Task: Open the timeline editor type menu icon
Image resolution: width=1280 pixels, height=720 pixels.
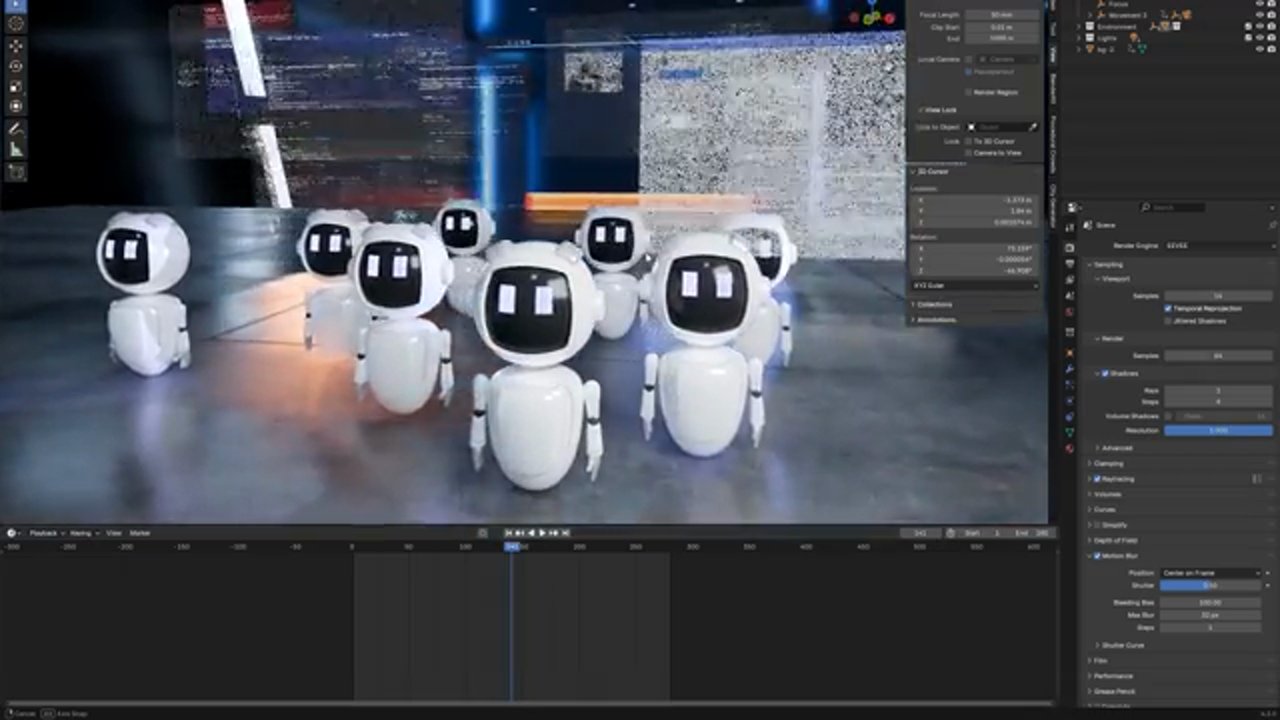Action: click(x=14, y=533)
